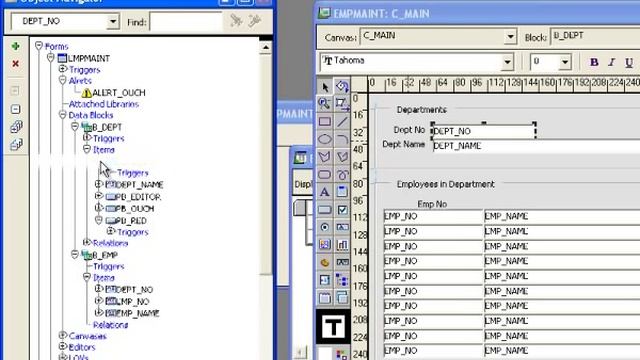Viewport: 640px width, 360px height.
Task: Open the Tahoma font dropdown
Action: [507, 62]
